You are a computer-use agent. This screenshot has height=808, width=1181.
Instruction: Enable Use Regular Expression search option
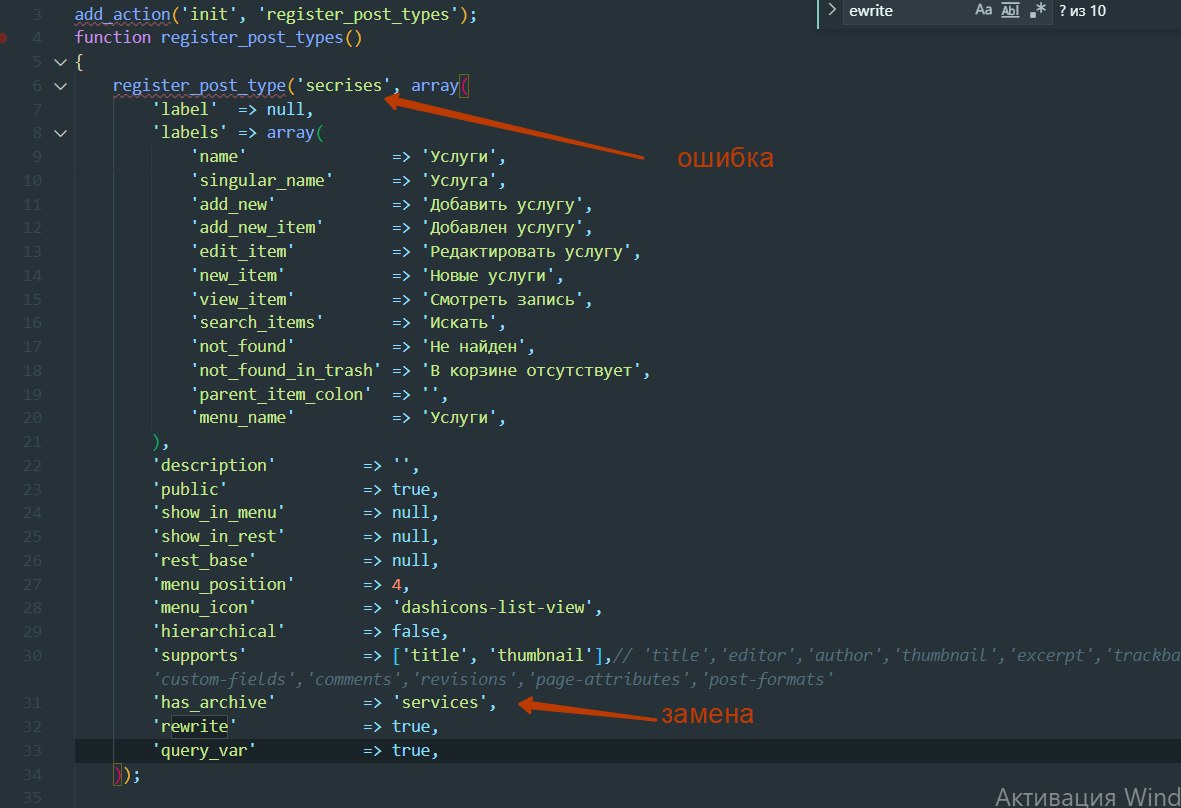pos(1037,11)
